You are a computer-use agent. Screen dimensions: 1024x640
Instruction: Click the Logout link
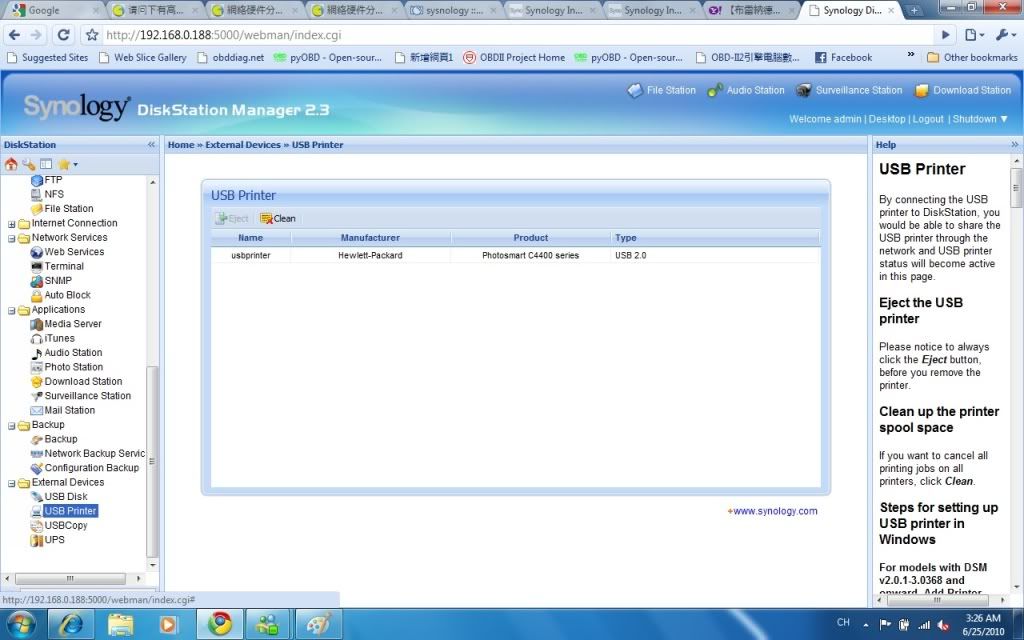[928, 119]
